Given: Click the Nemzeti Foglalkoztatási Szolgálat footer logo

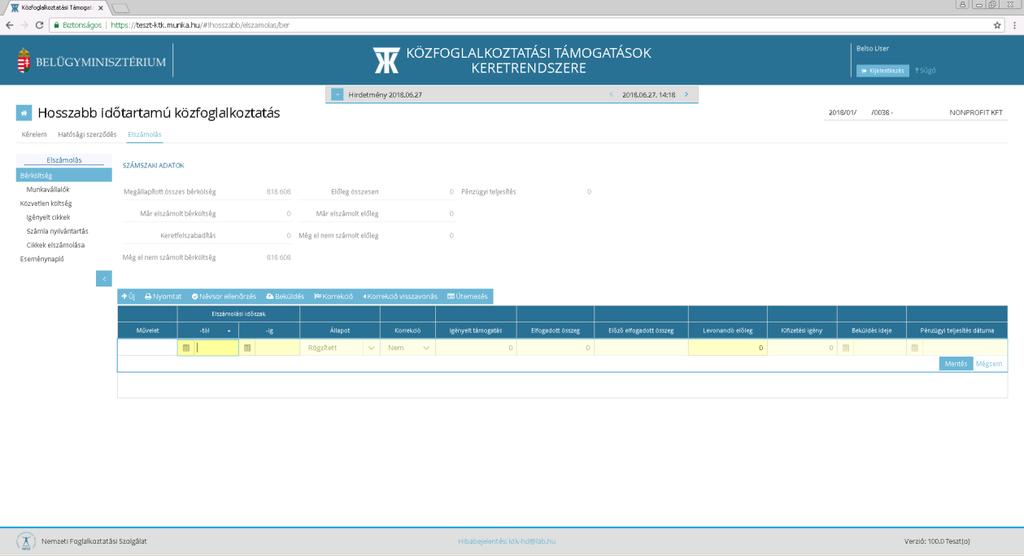Looking at the screenshot, I should [x=25, y=541].
